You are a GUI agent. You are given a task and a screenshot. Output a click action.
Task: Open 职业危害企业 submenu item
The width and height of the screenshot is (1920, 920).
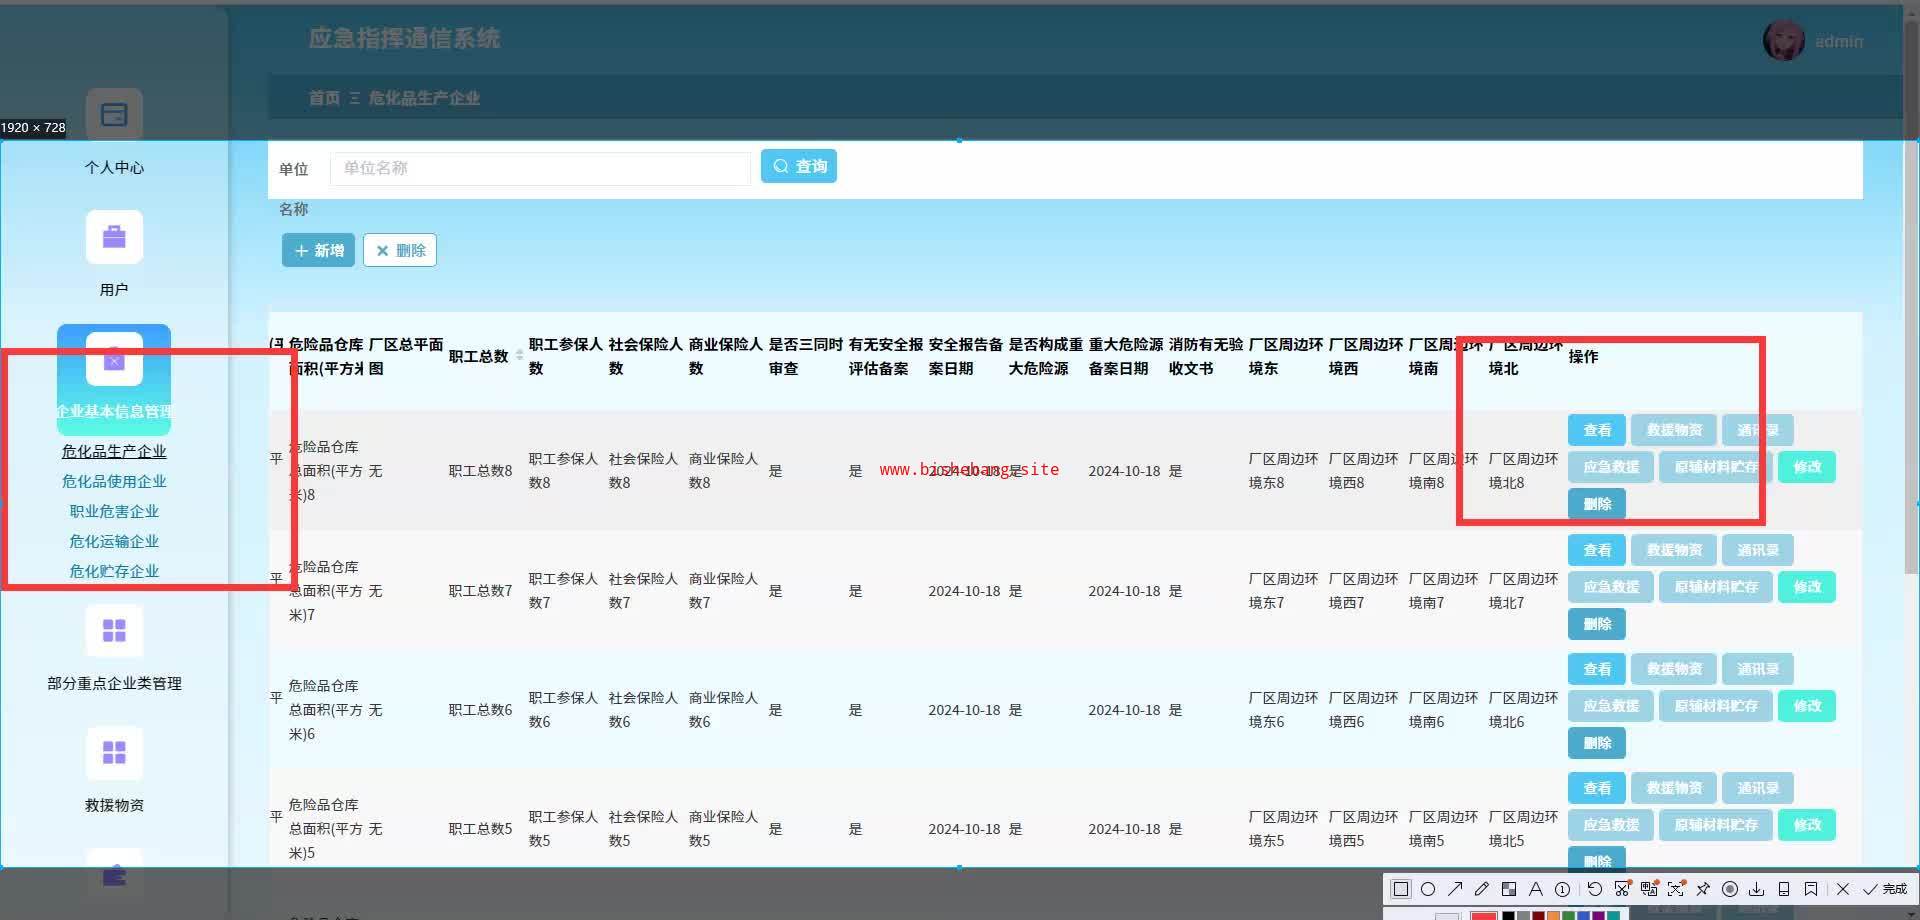coord(114,511)
